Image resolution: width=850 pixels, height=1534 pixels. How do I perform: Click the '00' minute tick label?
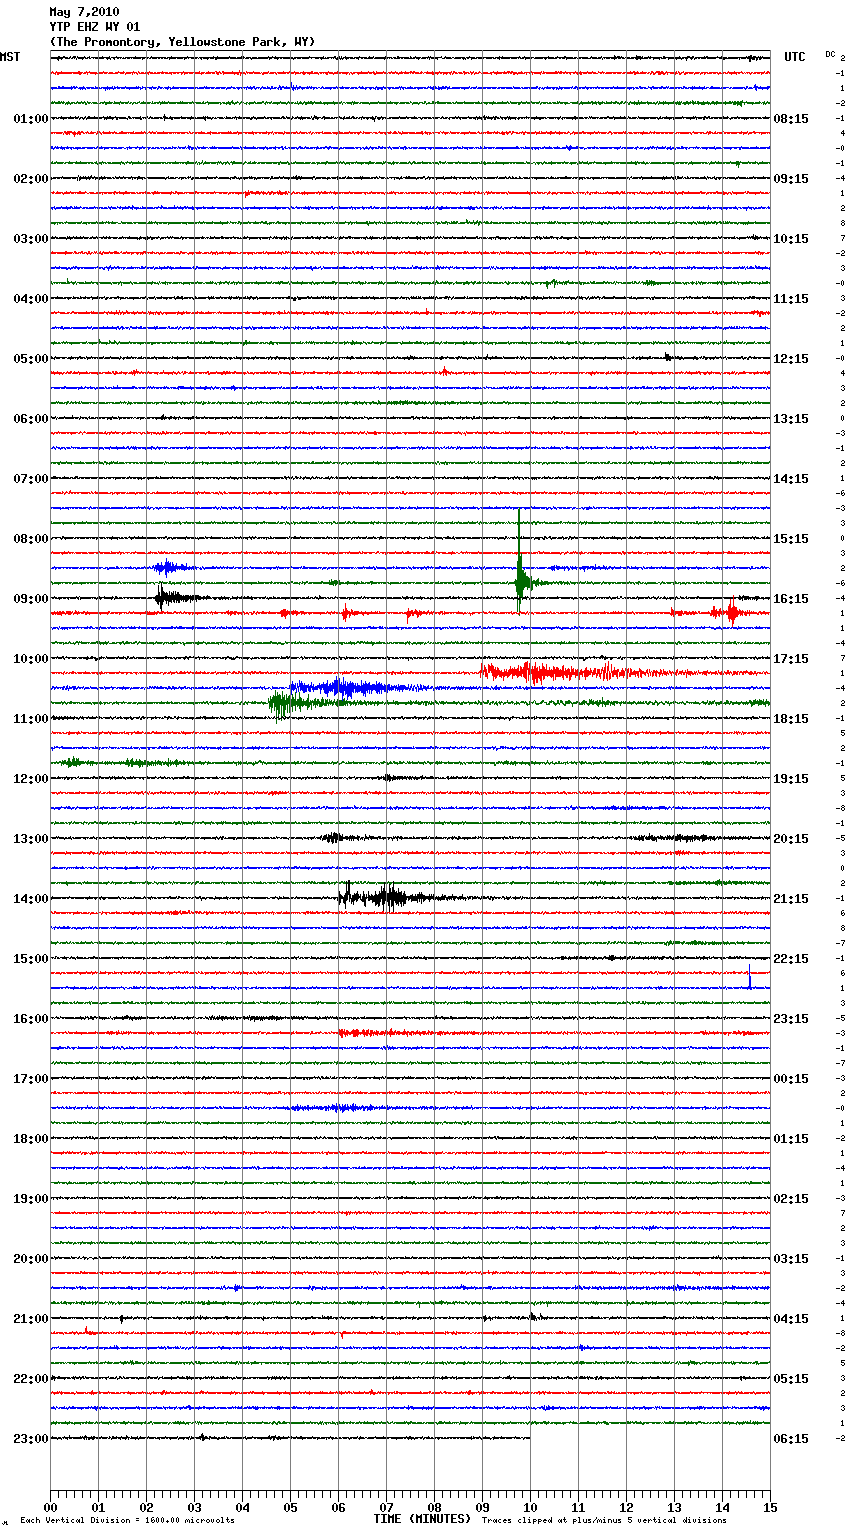tap(50, 1507)
